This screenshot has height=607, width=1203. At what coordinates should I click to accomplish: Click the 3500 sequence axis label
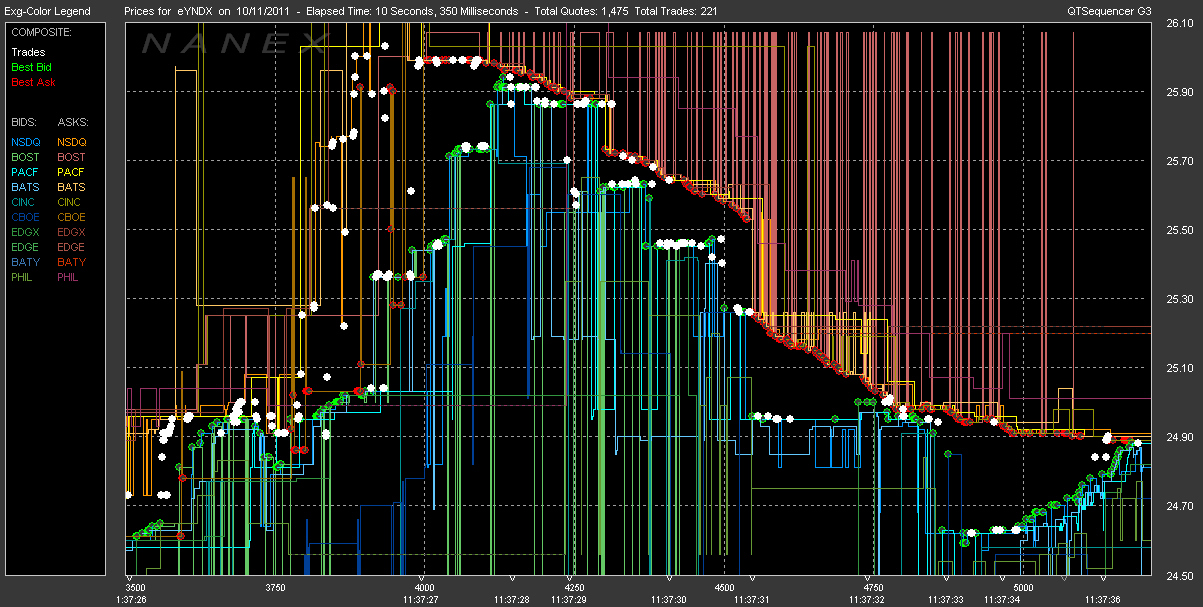(x=135, y=588)
